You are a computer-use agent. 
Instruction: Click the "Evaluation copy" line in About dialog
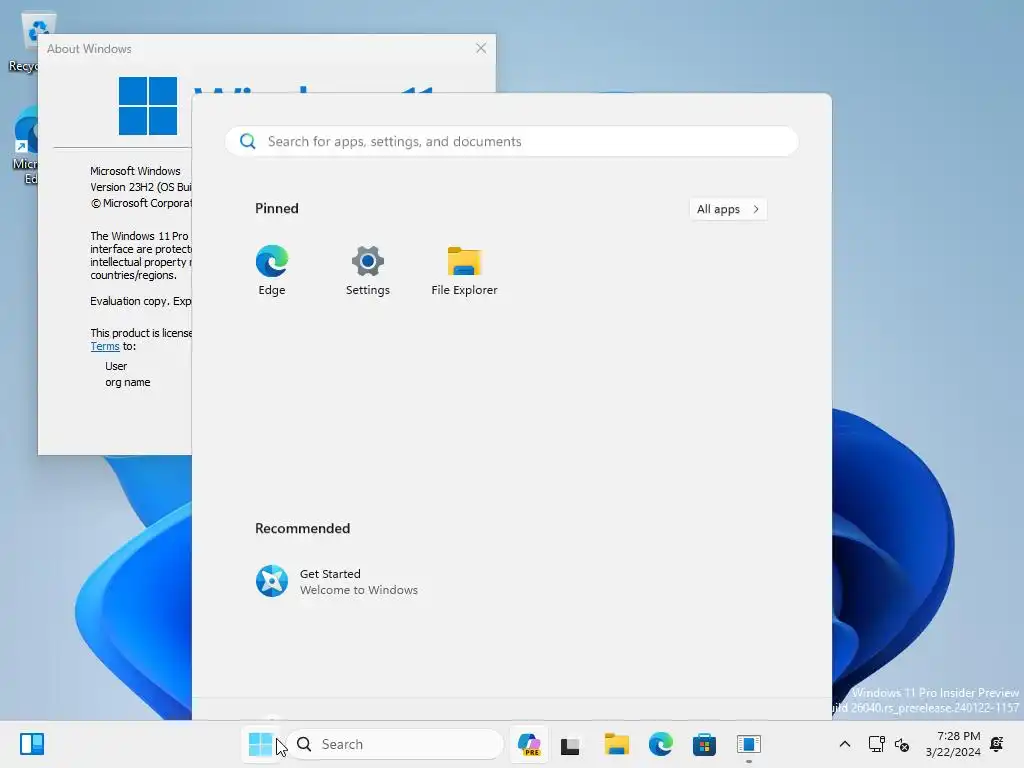click(140, 301)
